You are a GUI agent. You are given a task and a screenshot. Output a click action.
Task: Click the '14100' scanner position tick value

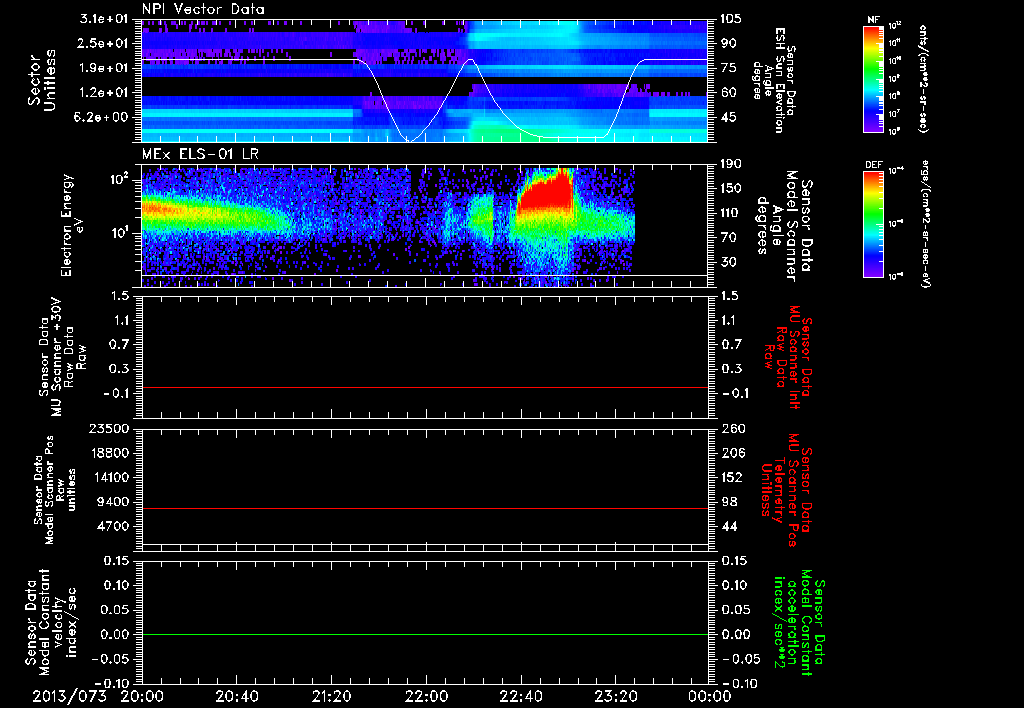(109, 477)
